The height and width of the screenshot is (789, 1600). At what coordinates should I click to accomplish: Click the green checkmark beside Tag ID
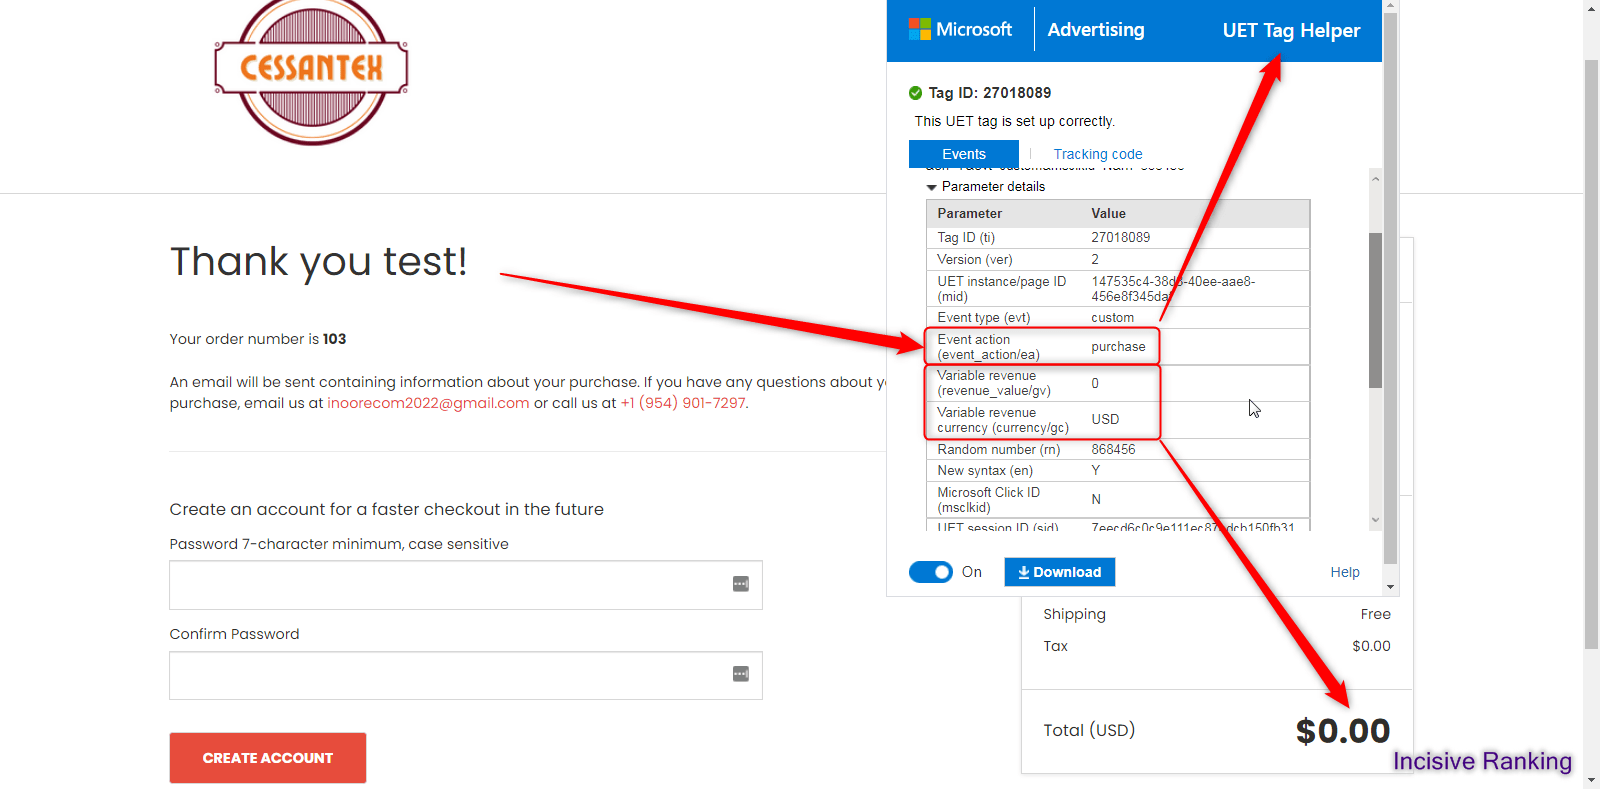click(x=915, y=93)
